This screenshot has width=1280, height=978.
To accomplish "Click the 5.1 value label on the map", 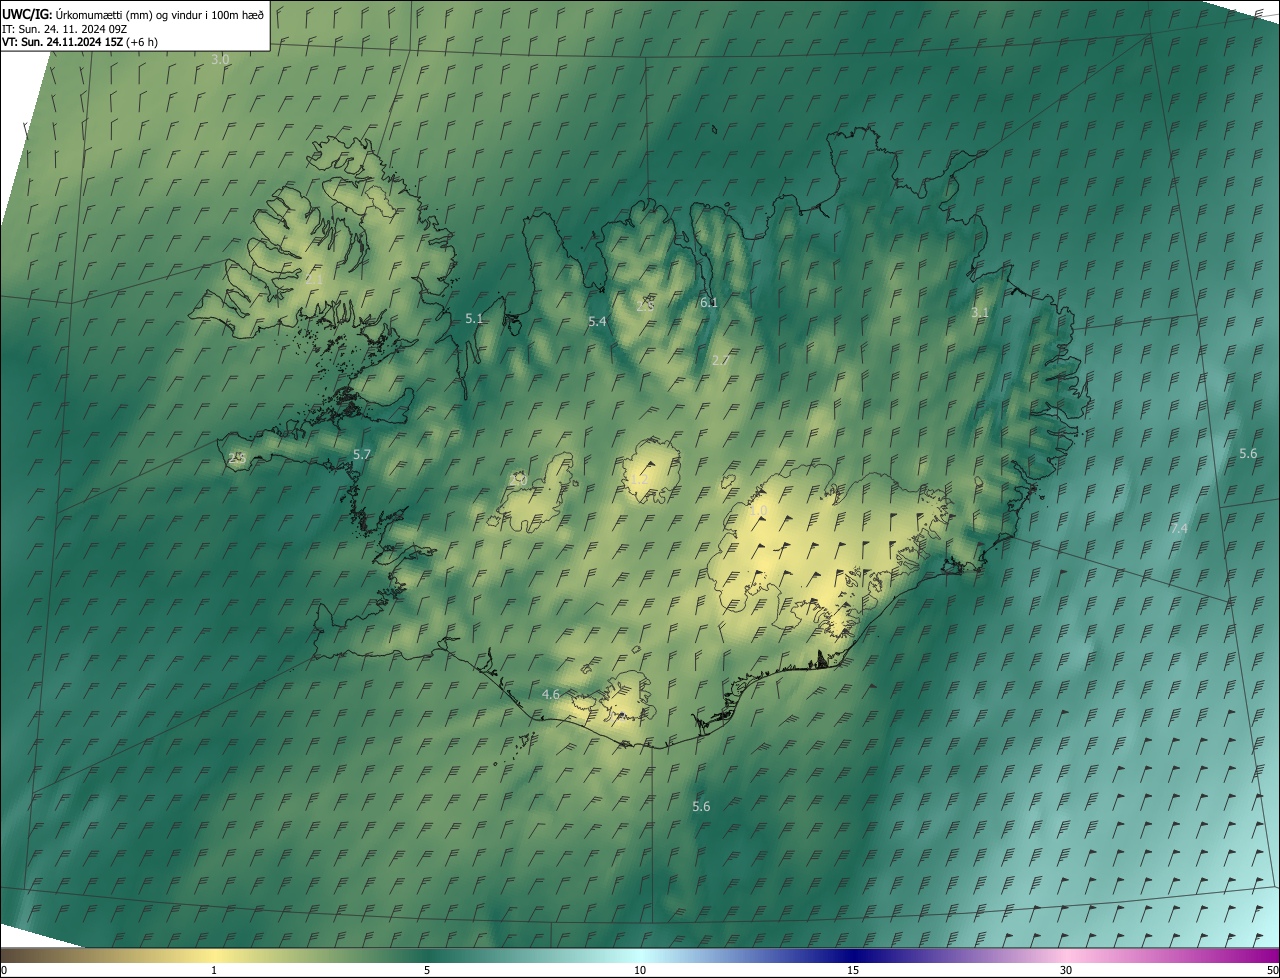I will (474, 318).
